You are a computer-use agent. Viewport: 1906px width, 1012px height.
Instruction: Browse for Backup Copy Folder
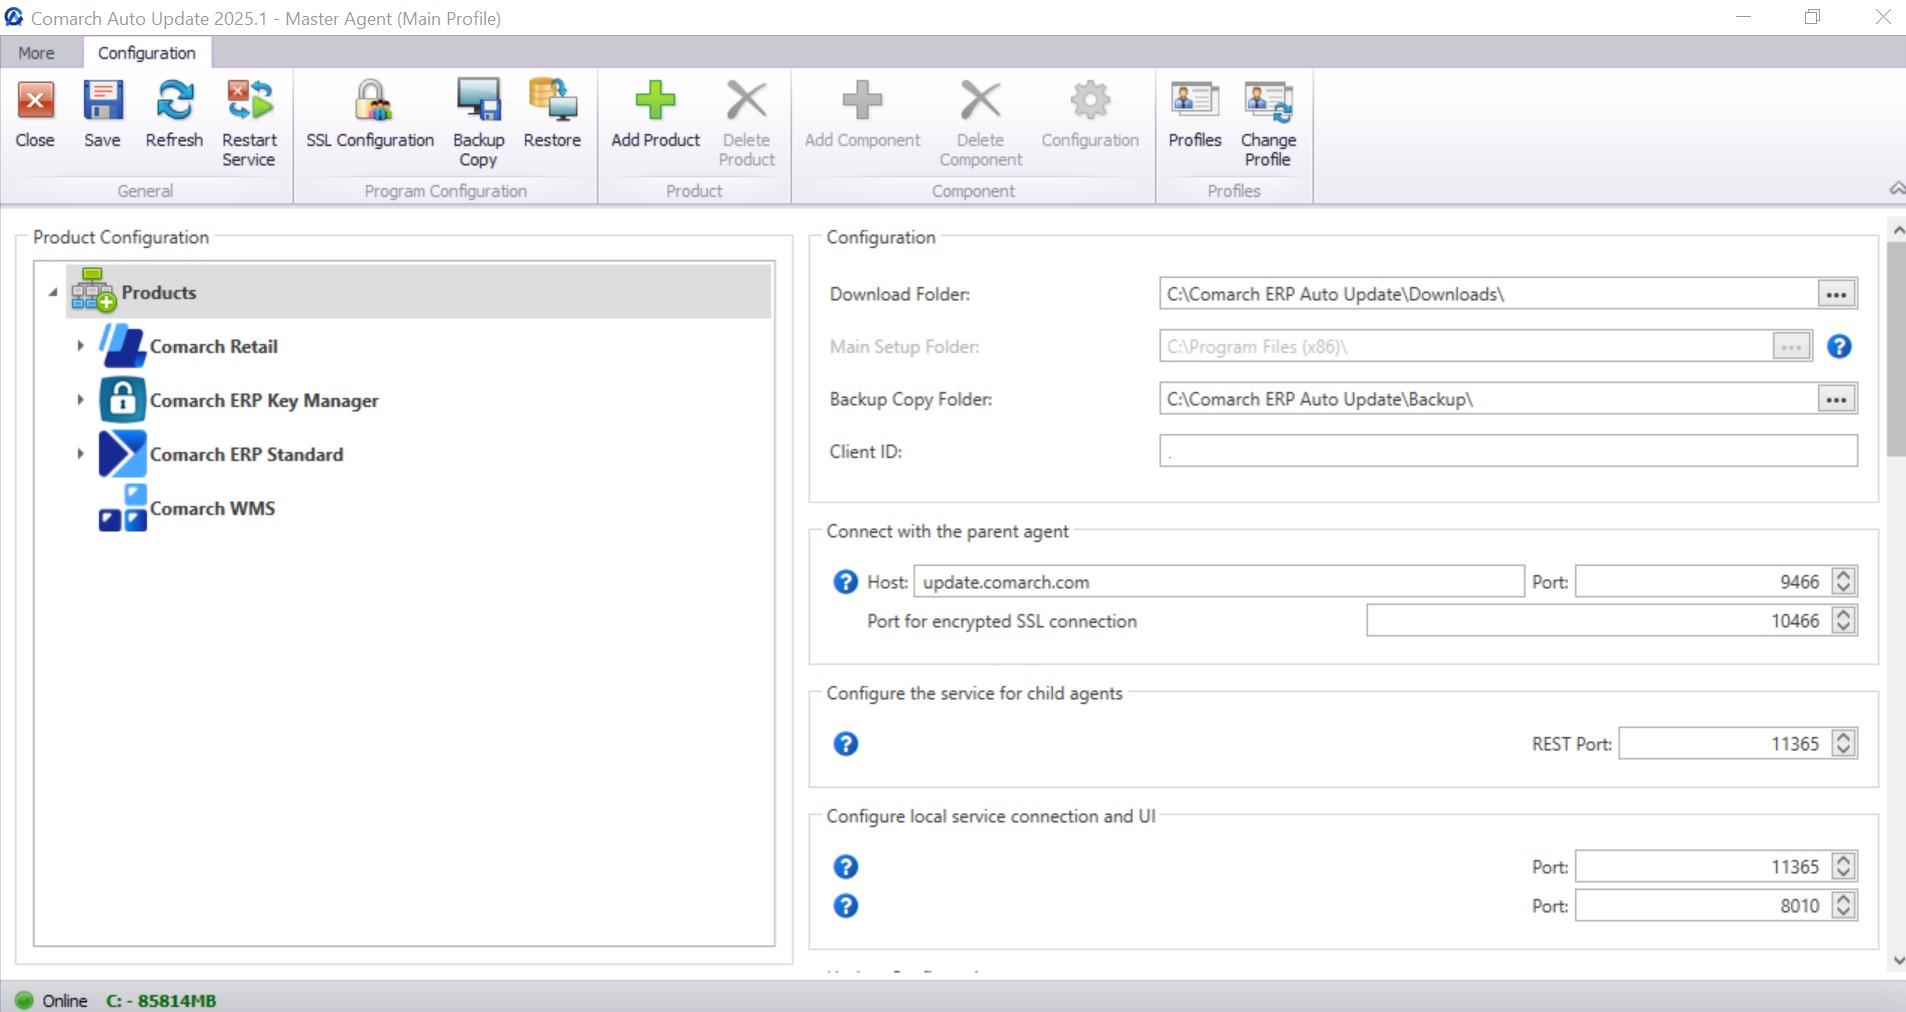pyautogui.click(x=1836, y=399)
